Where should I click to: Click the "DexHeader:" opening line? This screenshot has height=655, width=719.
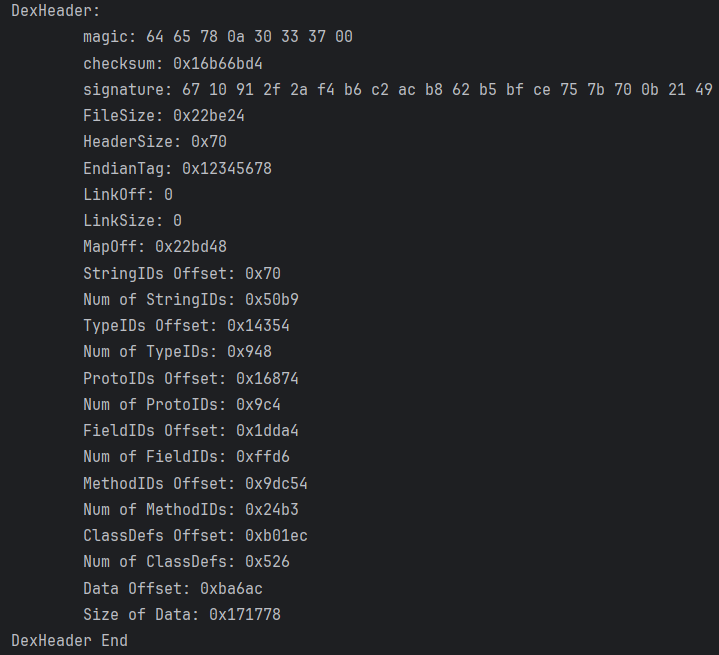click(55, 10)
